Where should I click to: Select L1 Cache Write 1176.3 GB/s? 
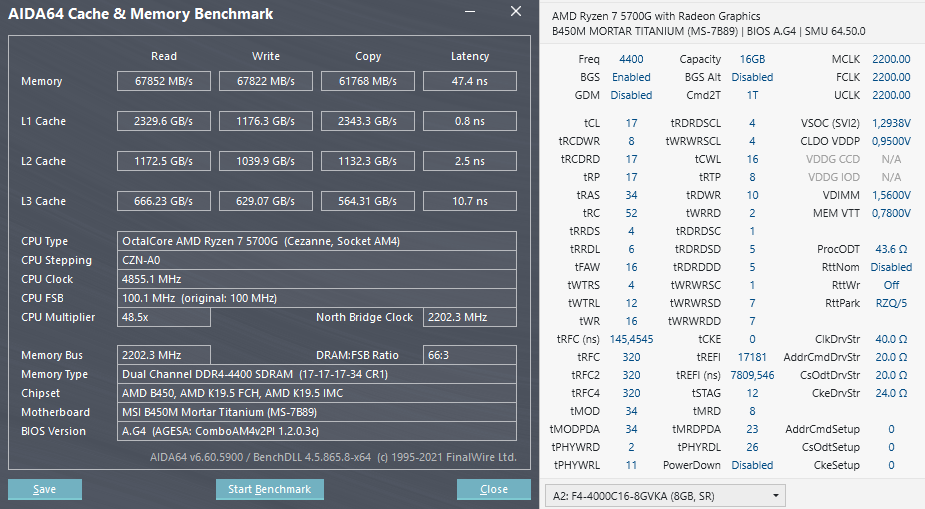[266, 121]
